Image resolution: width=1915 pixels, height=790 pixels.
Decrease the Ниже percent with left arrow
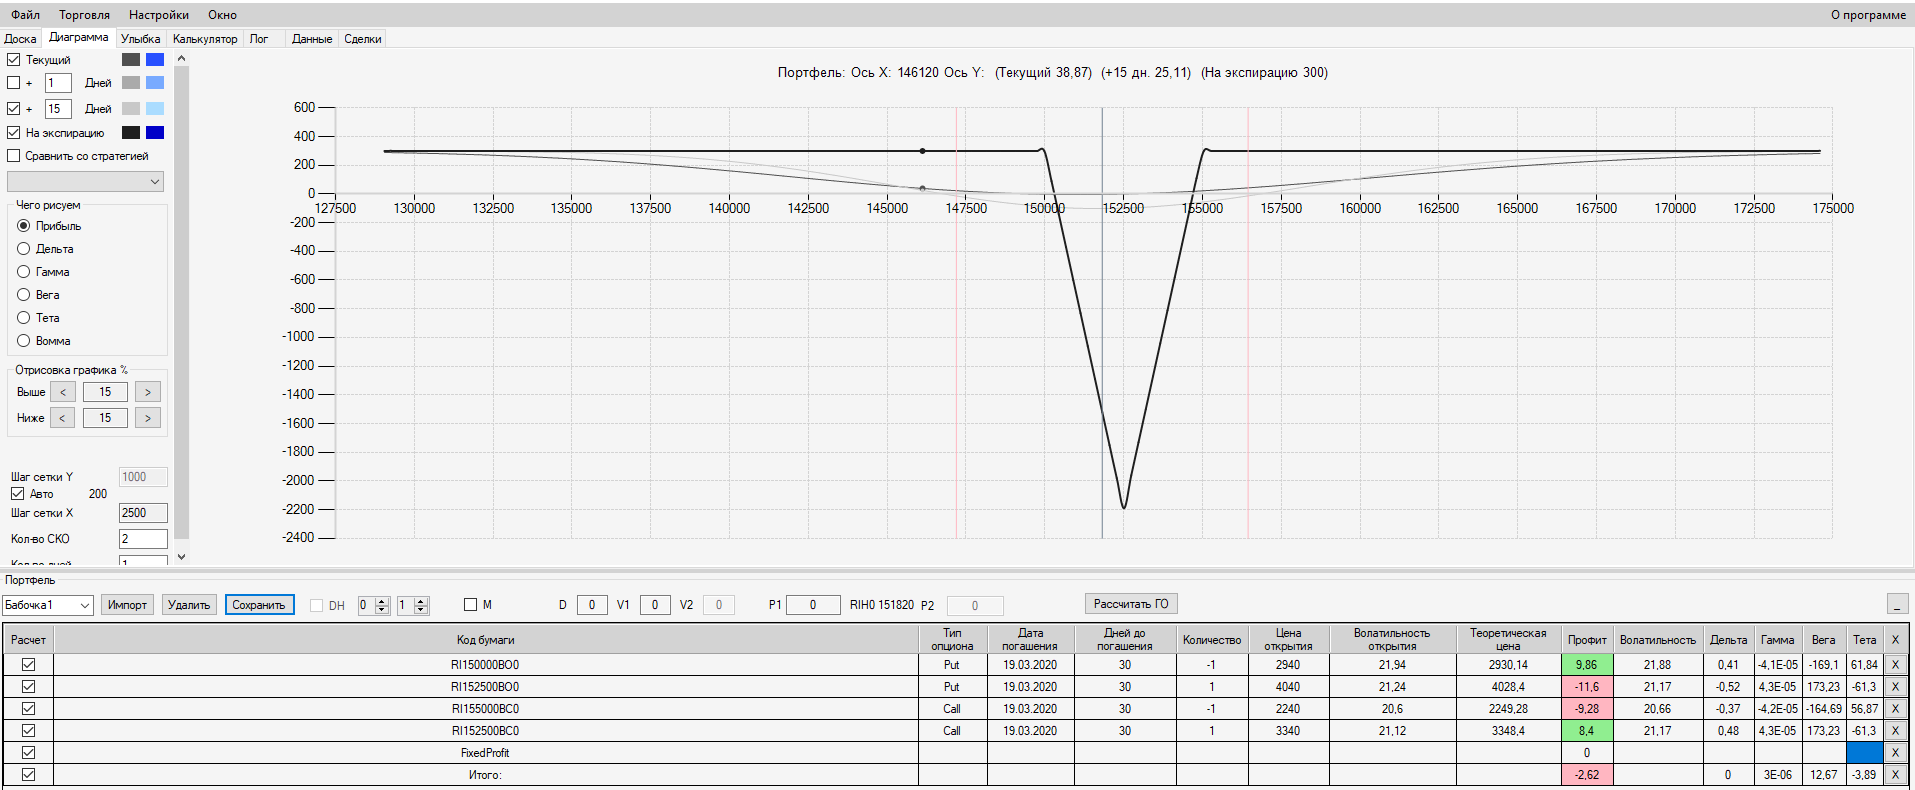[63, 418]
